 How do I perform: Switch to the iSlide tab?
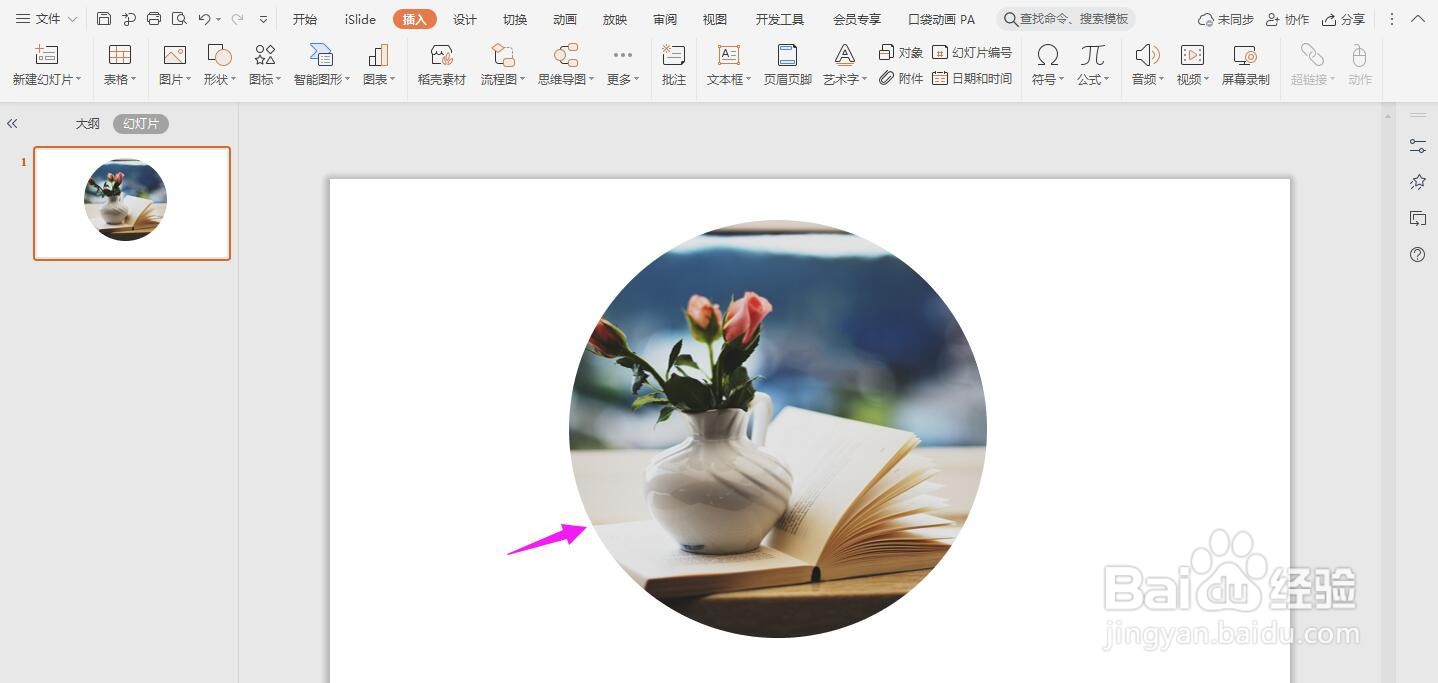tap(360, 19)
